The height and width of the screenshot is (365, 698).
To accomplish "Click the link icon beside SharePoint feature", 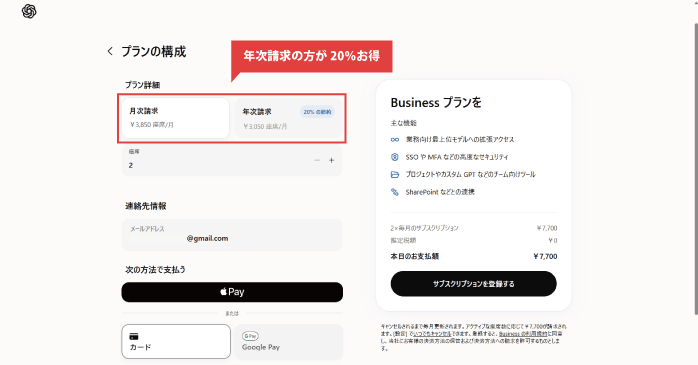I will (x=395, y=192).
